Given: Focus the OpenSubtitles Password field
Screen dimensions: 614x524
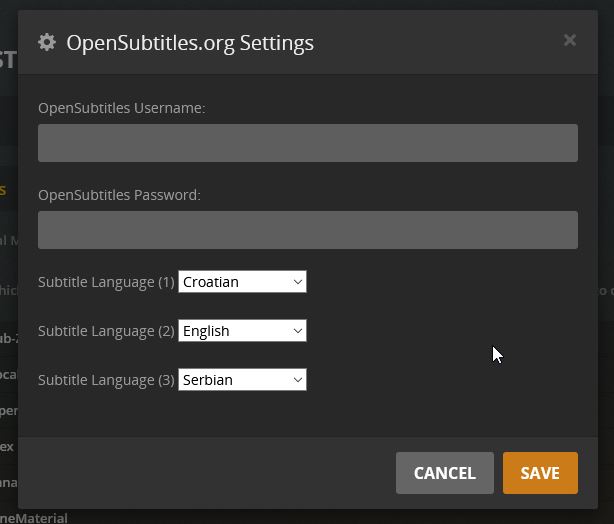Looking at the screenshot, I should (x=307, y=230).
